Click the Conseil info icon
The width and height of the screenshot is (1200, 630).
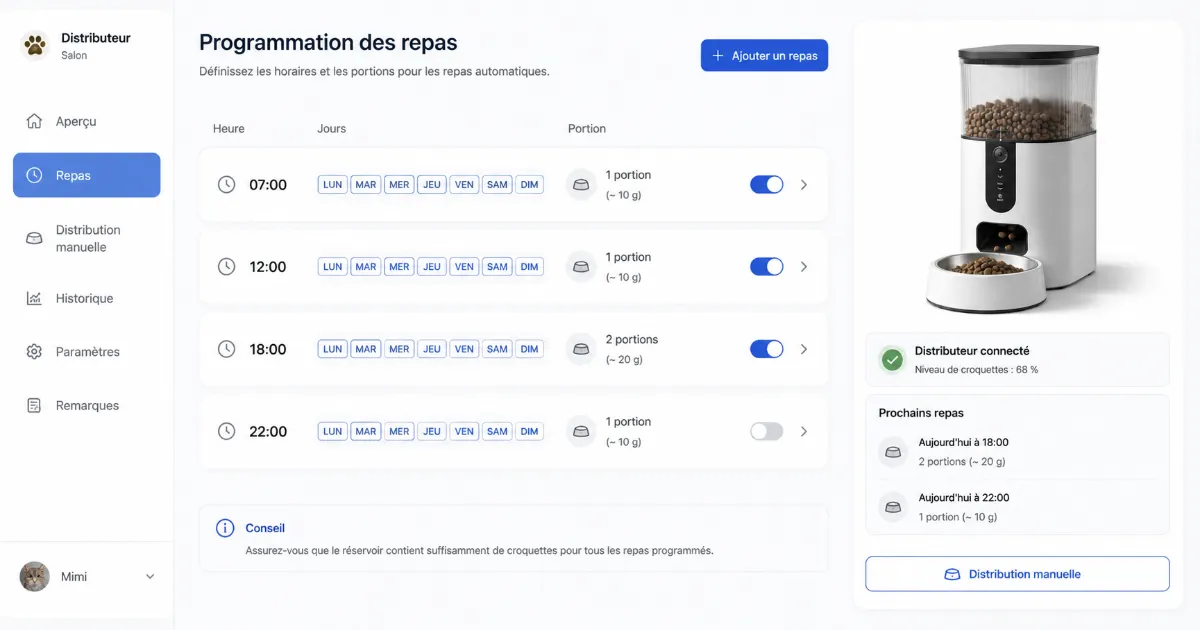[x=225, y=528]
